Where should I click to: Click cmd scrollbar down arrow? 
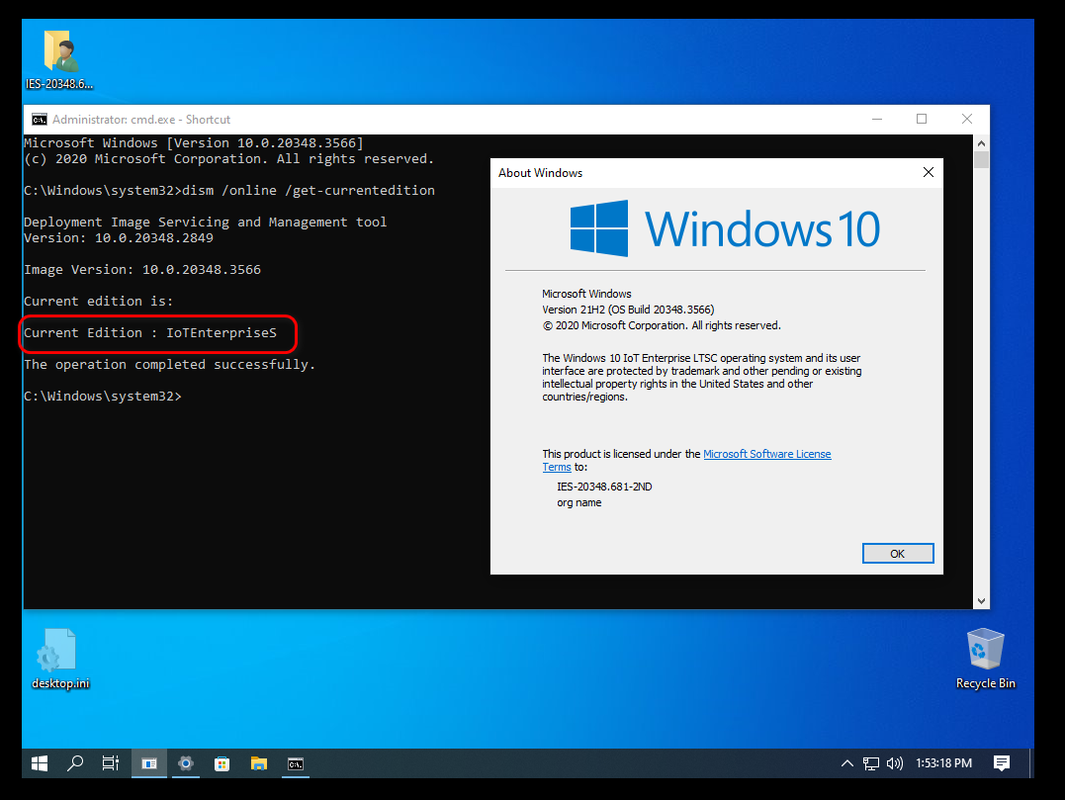click(x=981, y=600)
